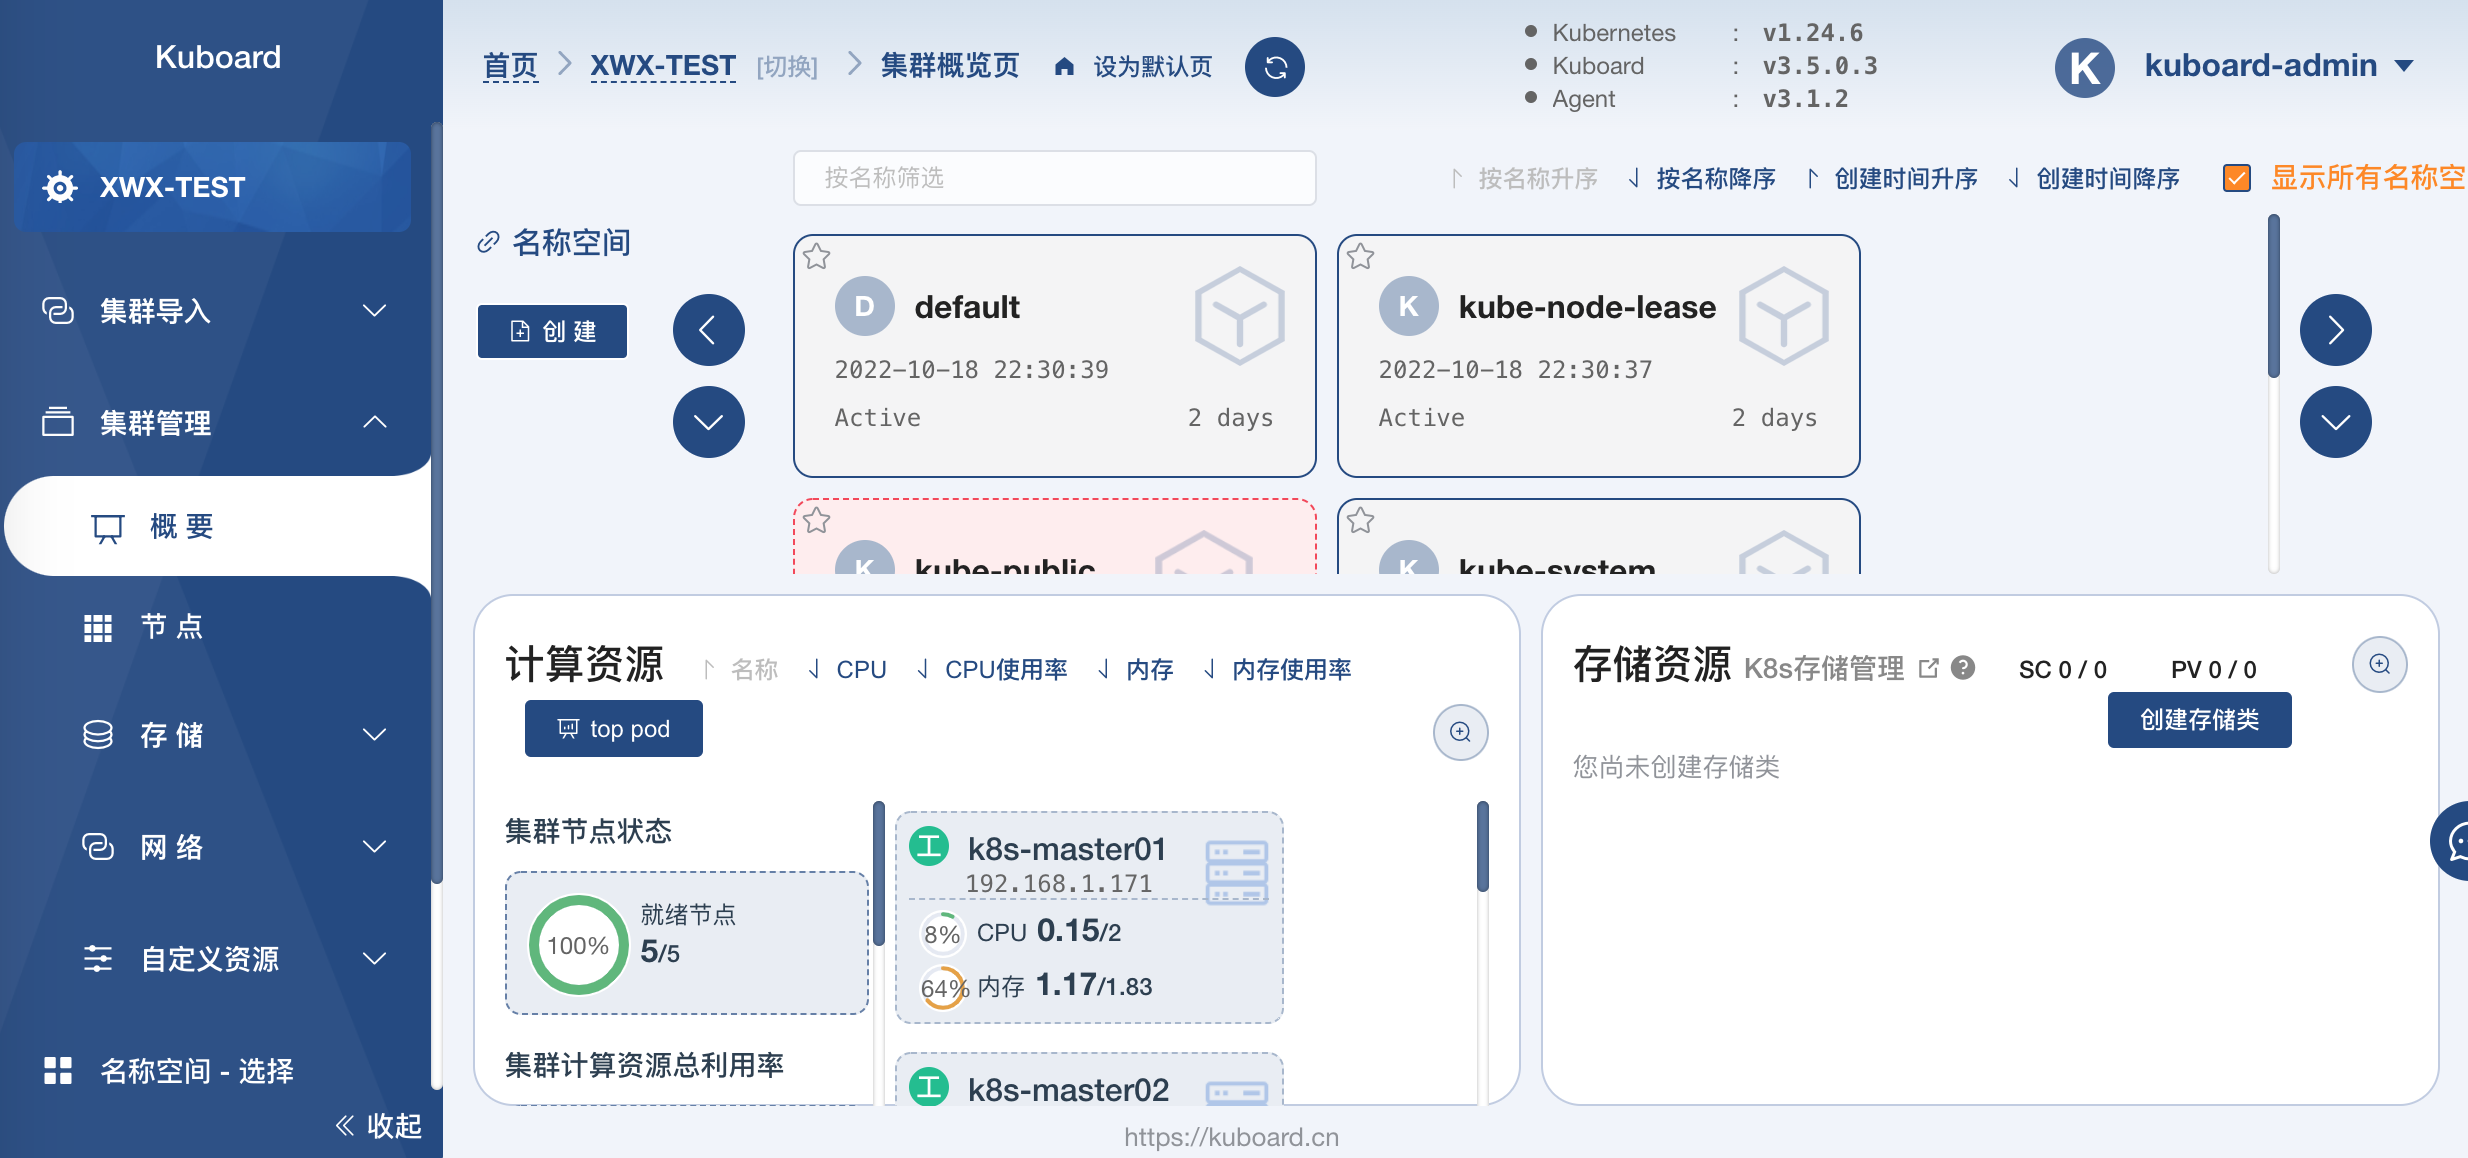Click the 按名称筛选 filter input field

[x=1054, y=178]
